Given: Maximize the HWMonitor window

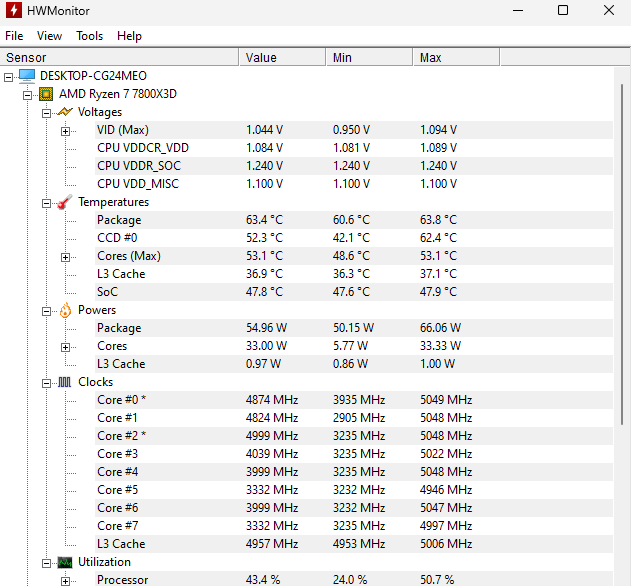Looking at the screenshot, I should [563, 10].
